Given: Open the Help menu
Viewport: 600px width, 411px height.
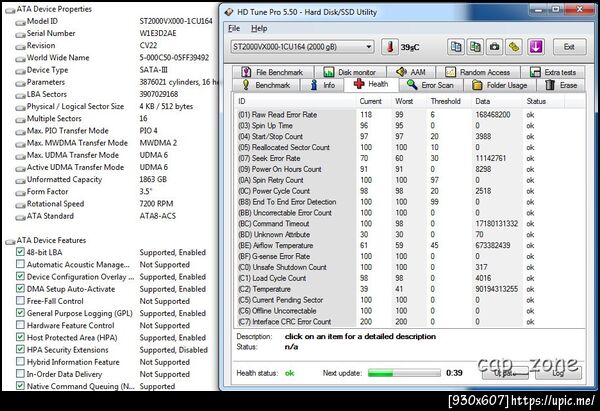Looking at the screenshot, I should coord(259,28).
